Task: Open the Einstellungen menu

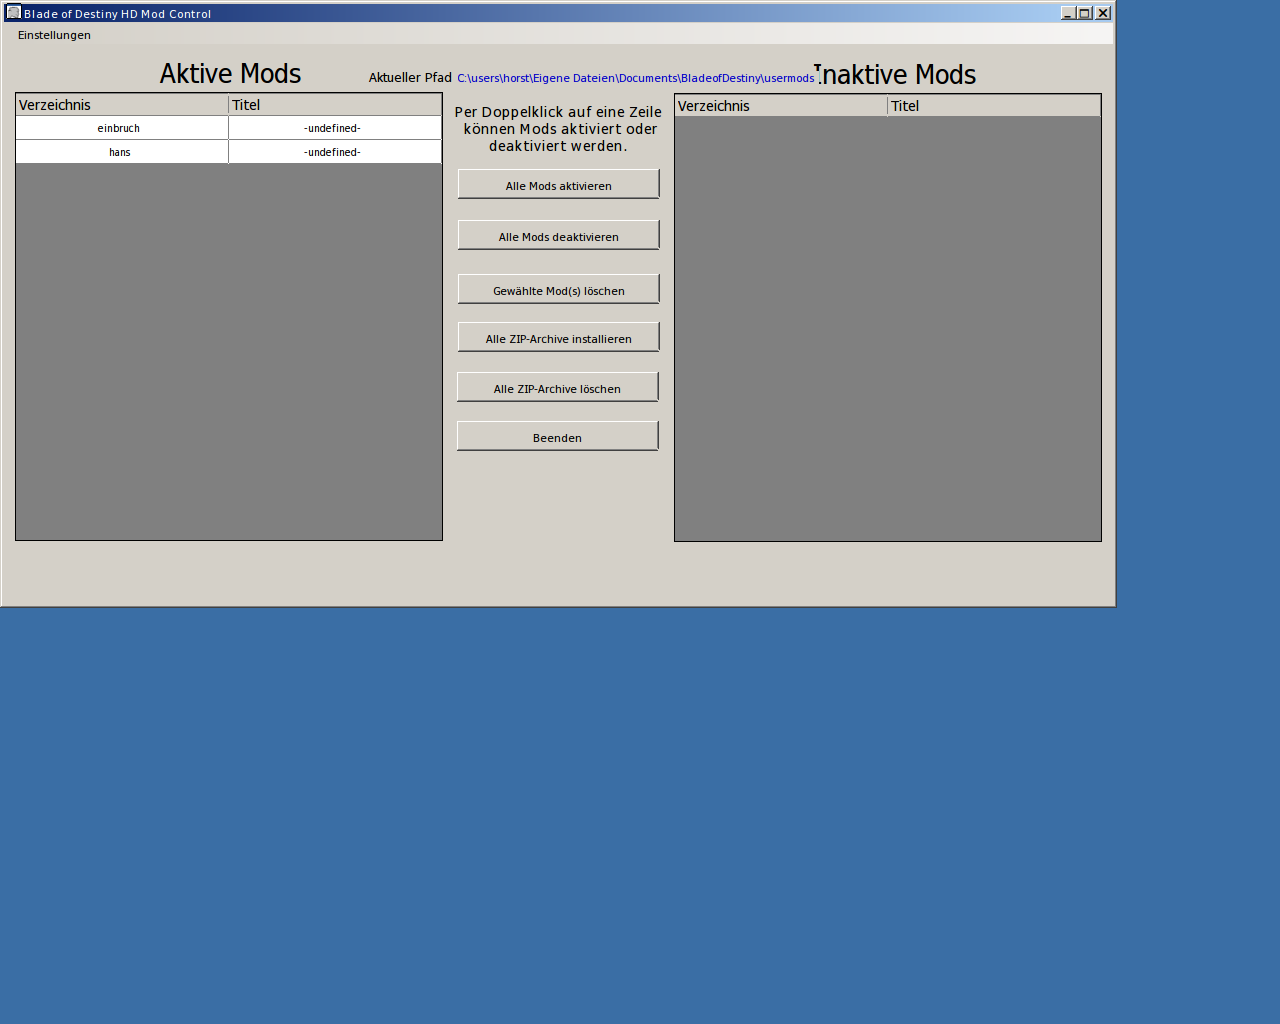Action: pos(54,35)
